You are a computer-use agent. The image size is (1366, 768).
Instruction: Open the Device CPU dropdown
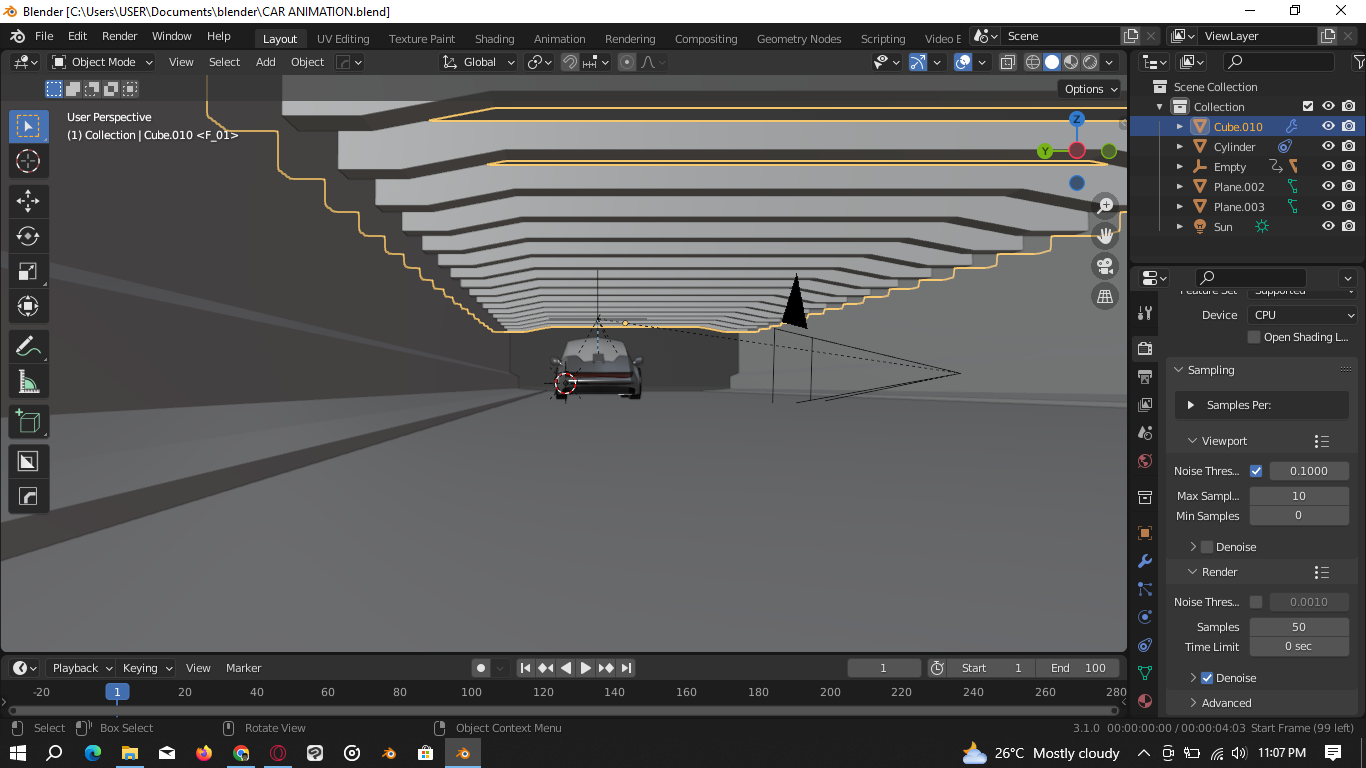(x=1302, y=315)
